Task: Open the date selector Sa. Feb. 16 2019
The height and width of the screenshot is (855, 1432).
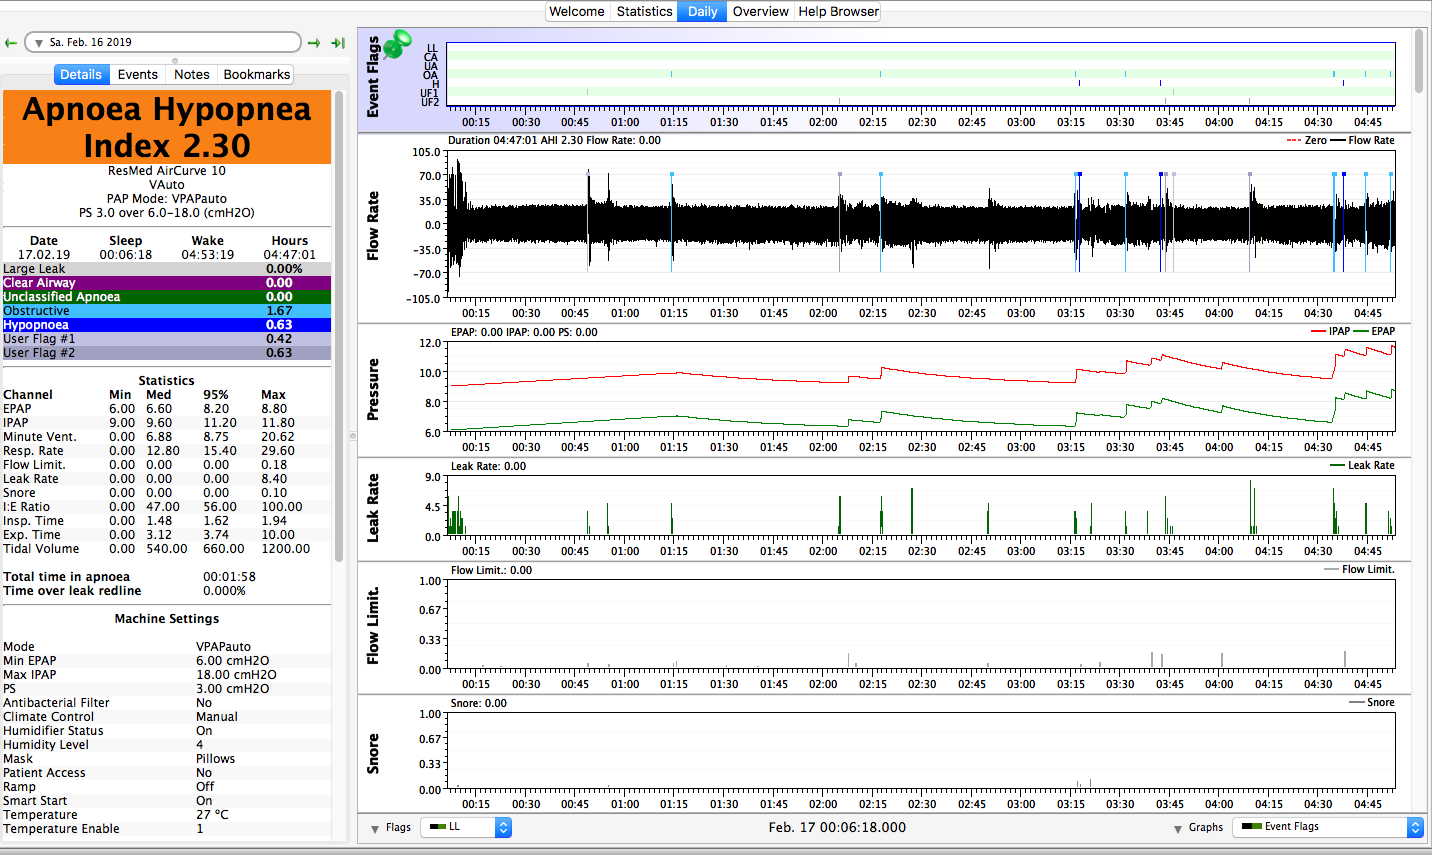Action: pyautogui.click(x=163, y=42)
